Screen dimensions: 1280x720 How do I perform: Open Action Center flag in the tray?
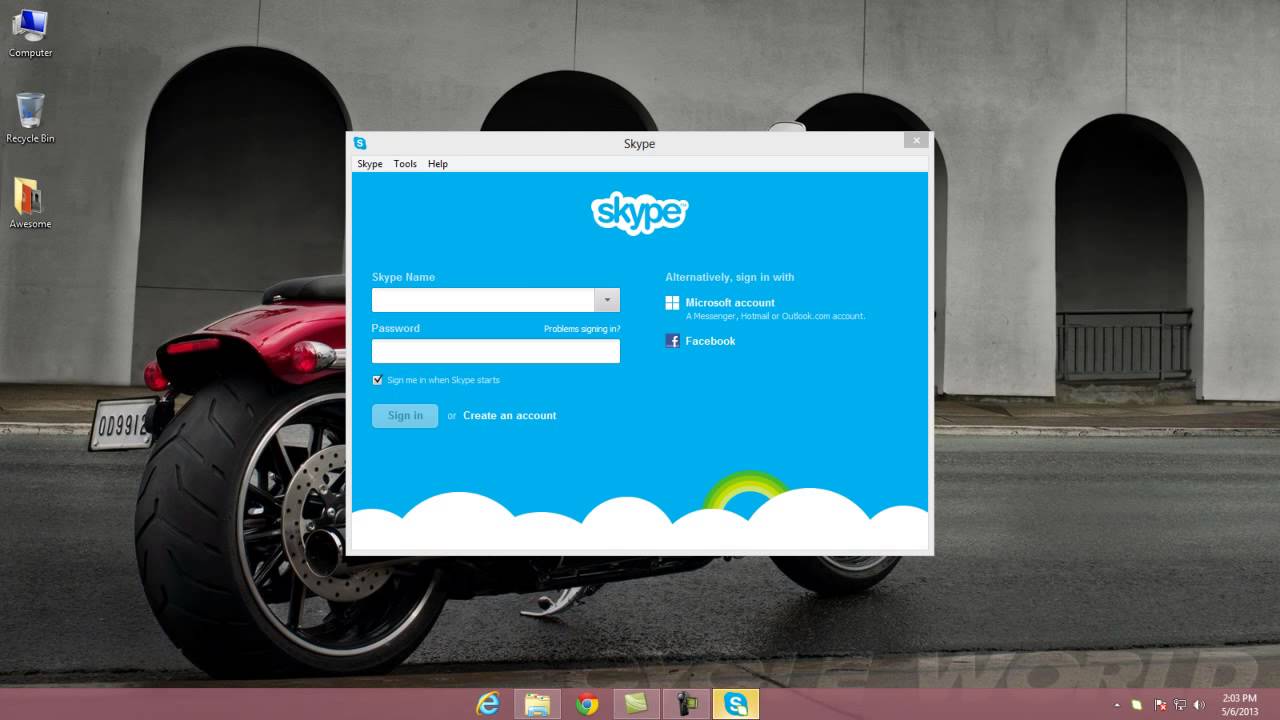(1161, 705)
